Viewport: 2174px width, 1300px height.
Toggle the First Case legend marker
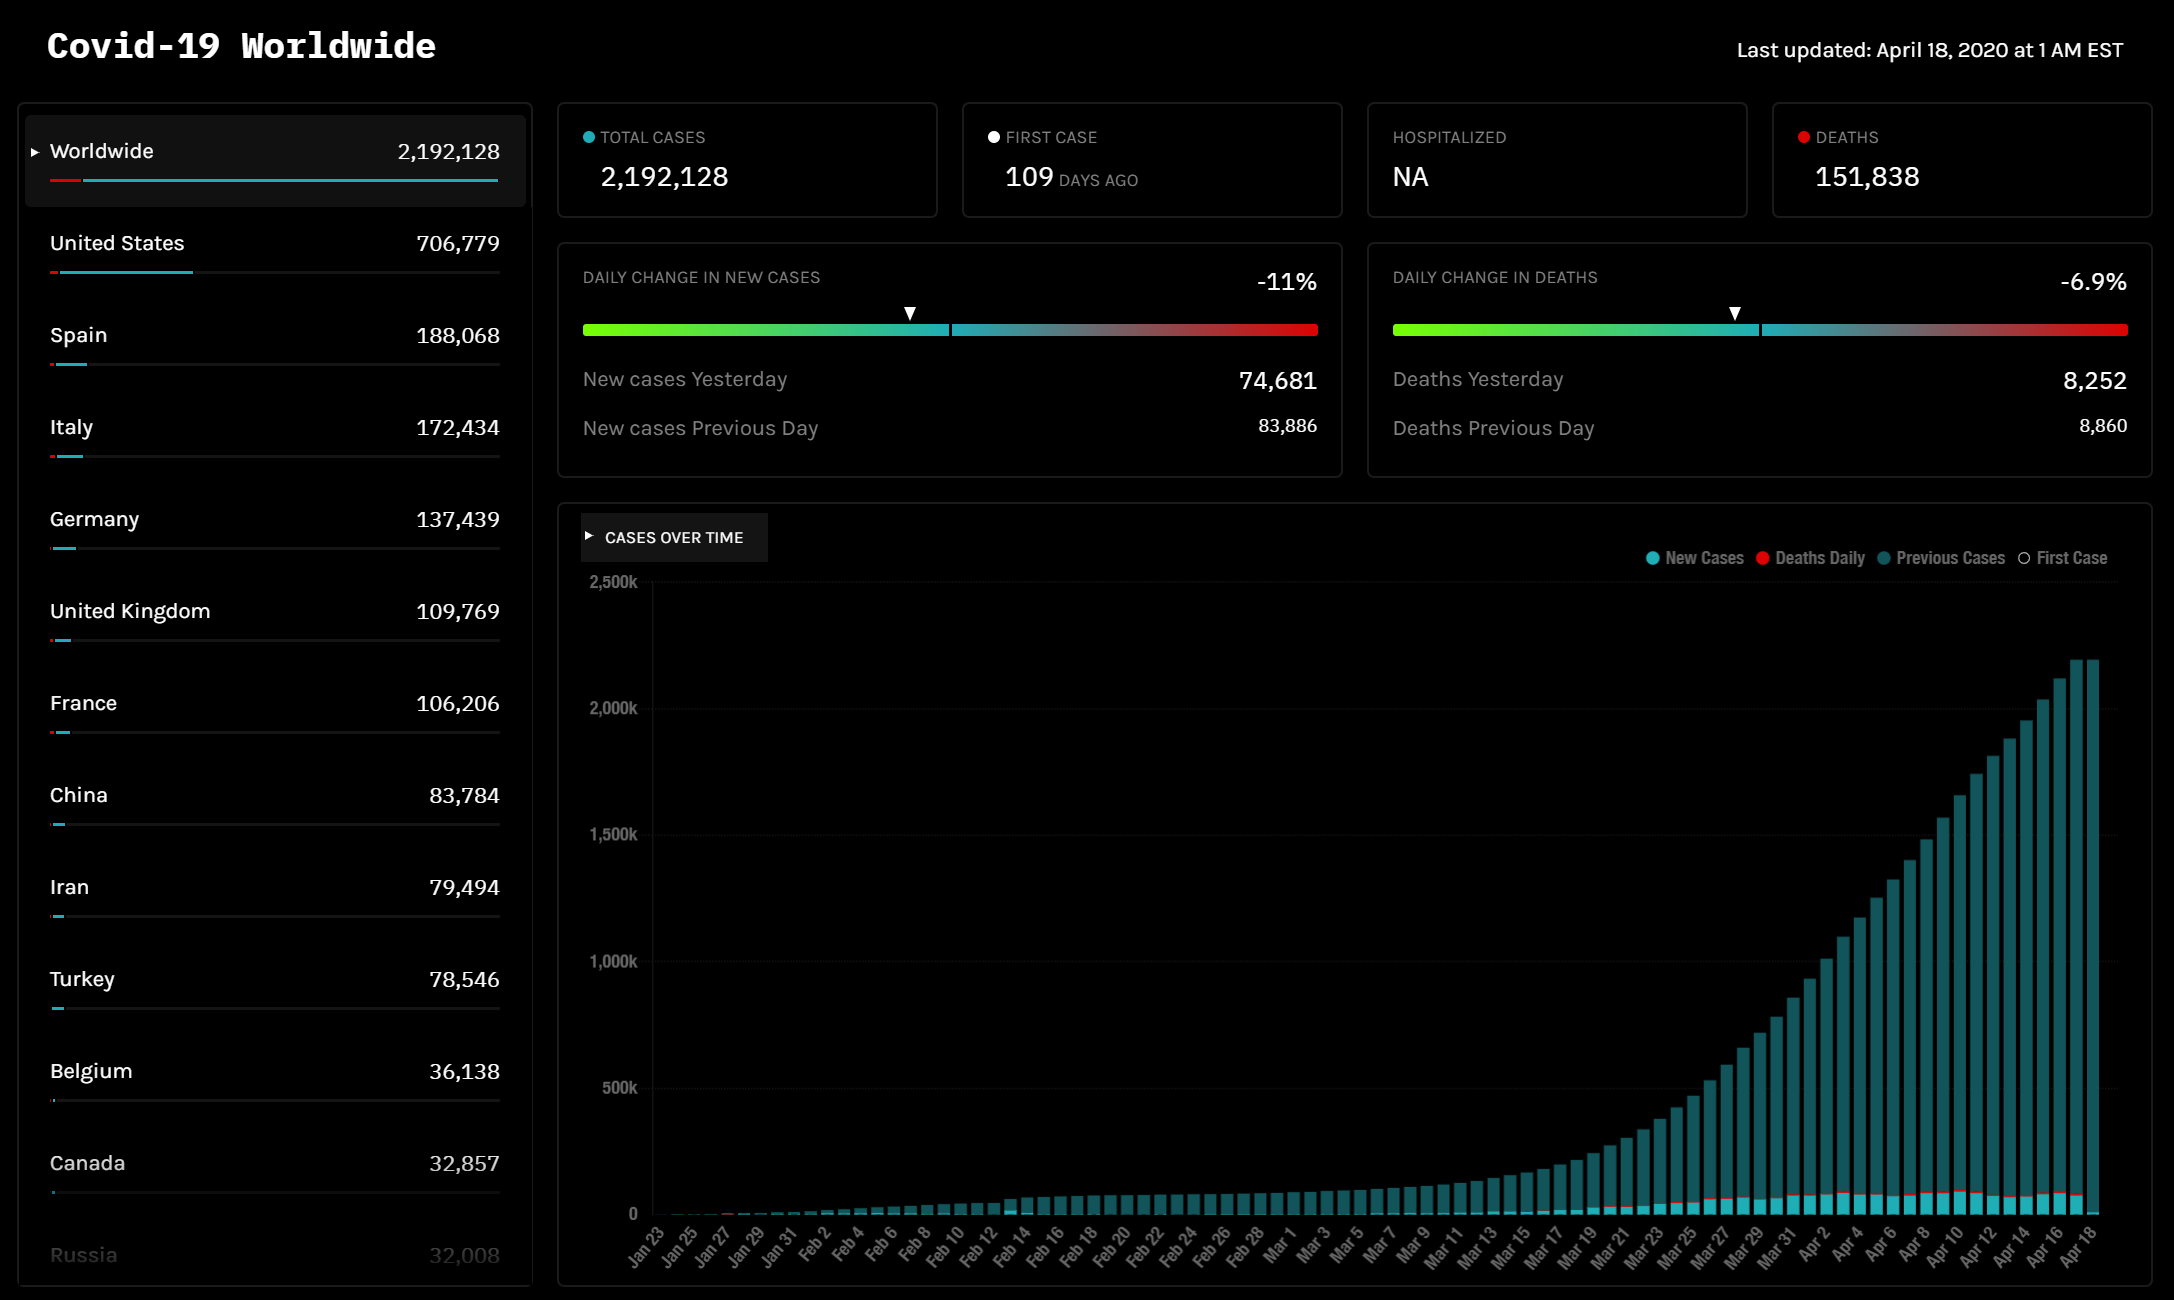[2062, 558]
